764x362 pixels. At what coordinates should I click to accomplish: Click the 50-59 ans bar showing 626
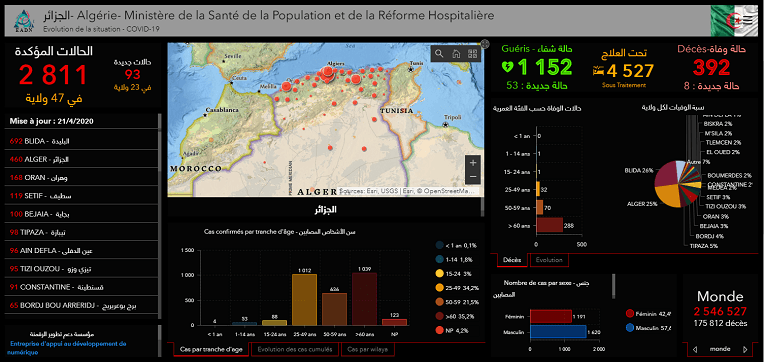pyautogui.click(x=334, y=309)
